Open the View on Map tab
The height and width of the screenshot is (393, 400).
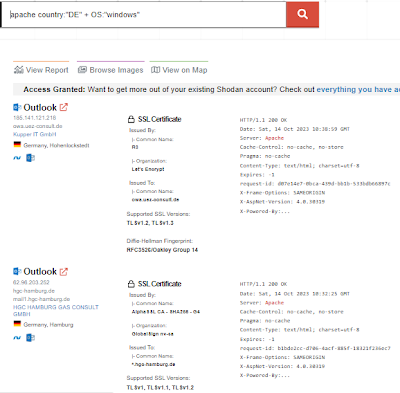pos(179,70)
